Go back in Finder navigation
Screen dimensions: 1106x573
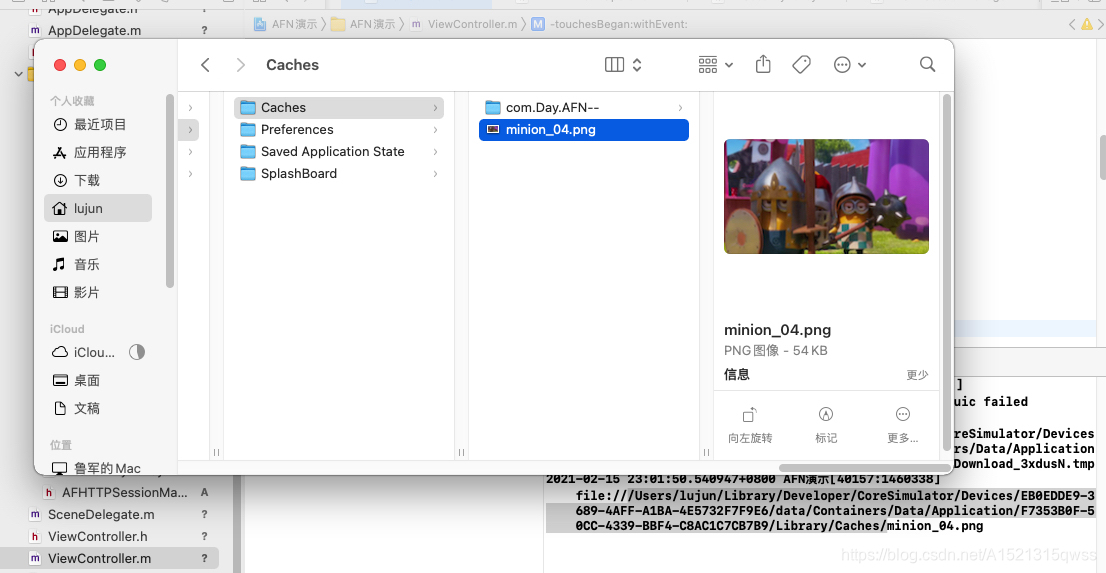click(x=205, y=65)
